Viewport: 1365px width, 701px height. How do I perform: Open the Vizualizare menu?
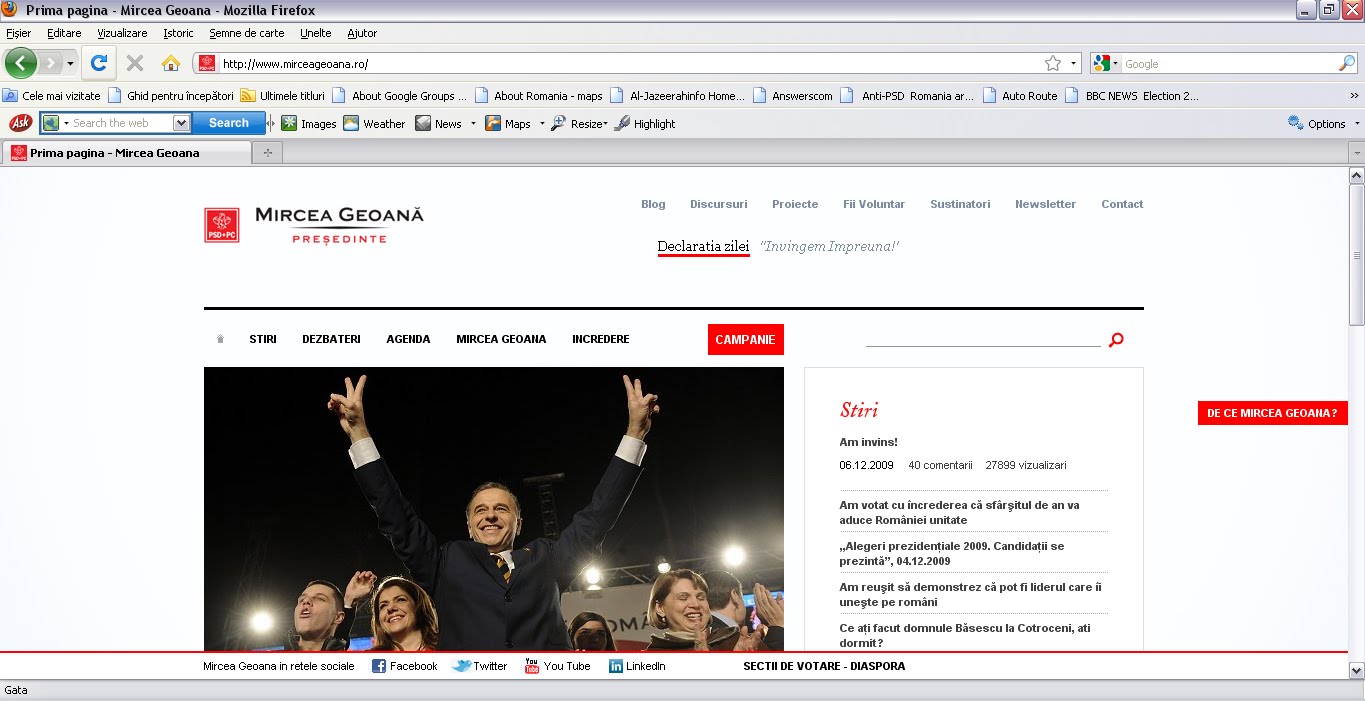click(122, 33)
